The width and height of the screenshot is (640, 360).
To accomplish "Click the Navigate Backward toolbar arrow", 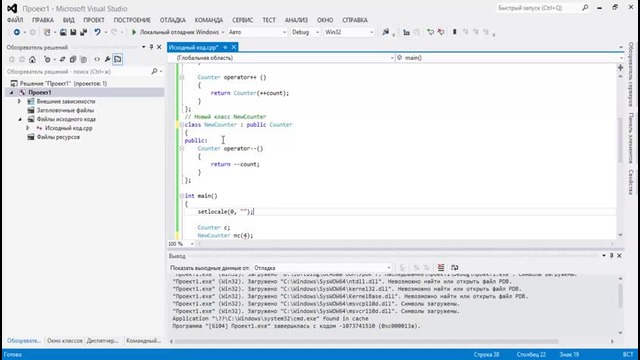I will [17, 32].
